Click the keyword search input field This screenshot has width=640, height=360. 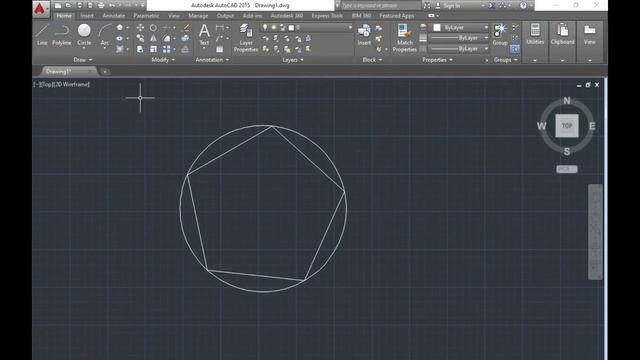380,6
